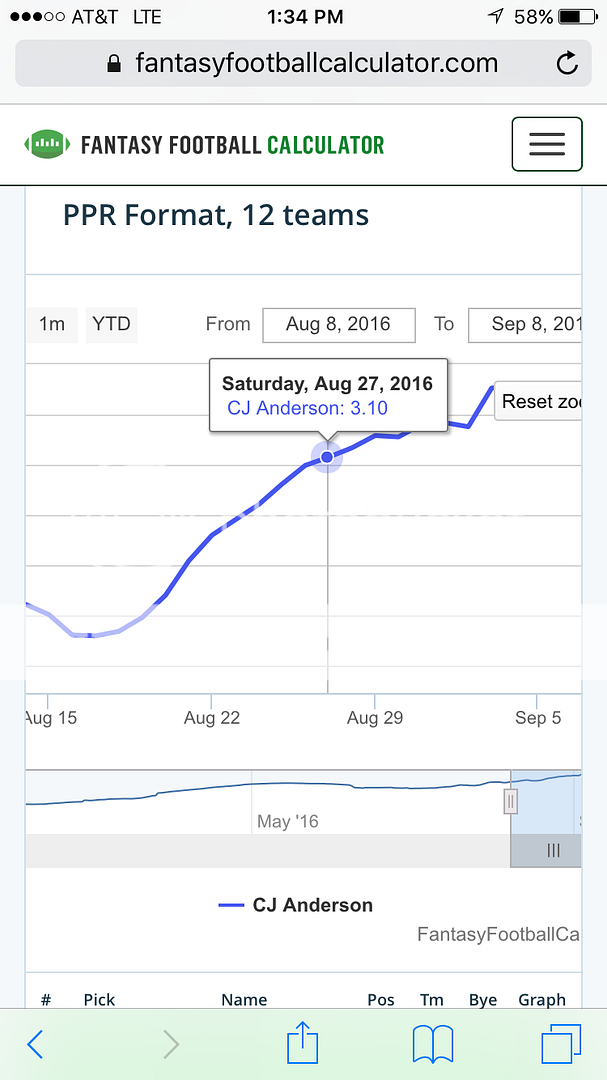Sort table by Pick column
The image size is (607, 1080).
[x=99, y=999]
